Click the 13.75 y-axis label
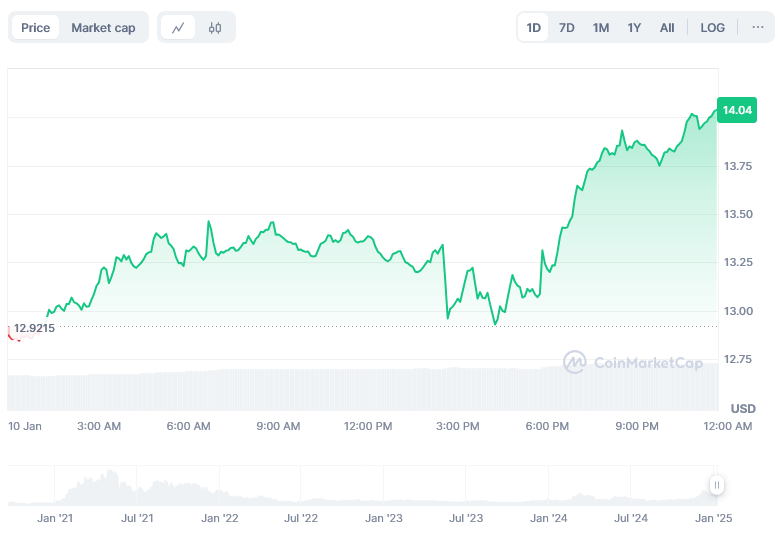 738,166
